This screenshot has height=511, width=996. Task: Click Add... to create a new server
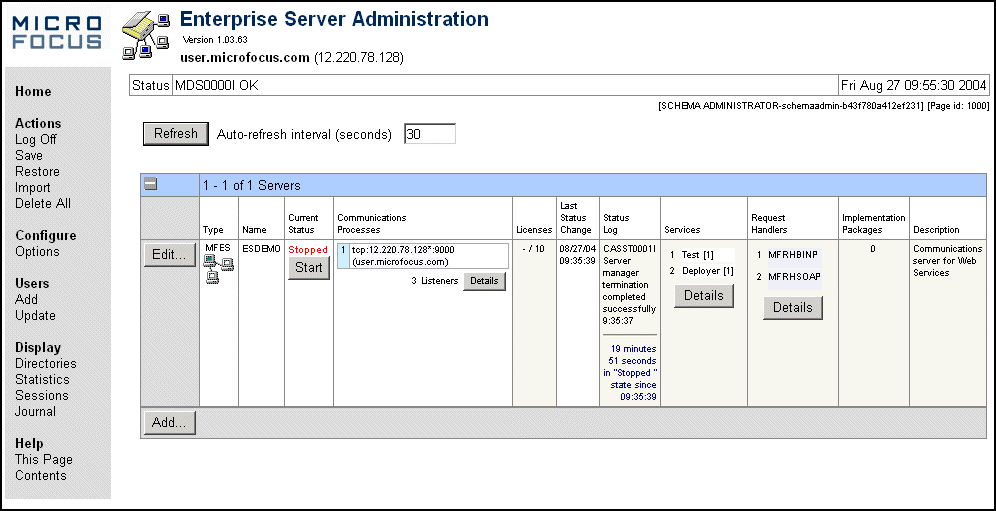[x=169, y=423]
